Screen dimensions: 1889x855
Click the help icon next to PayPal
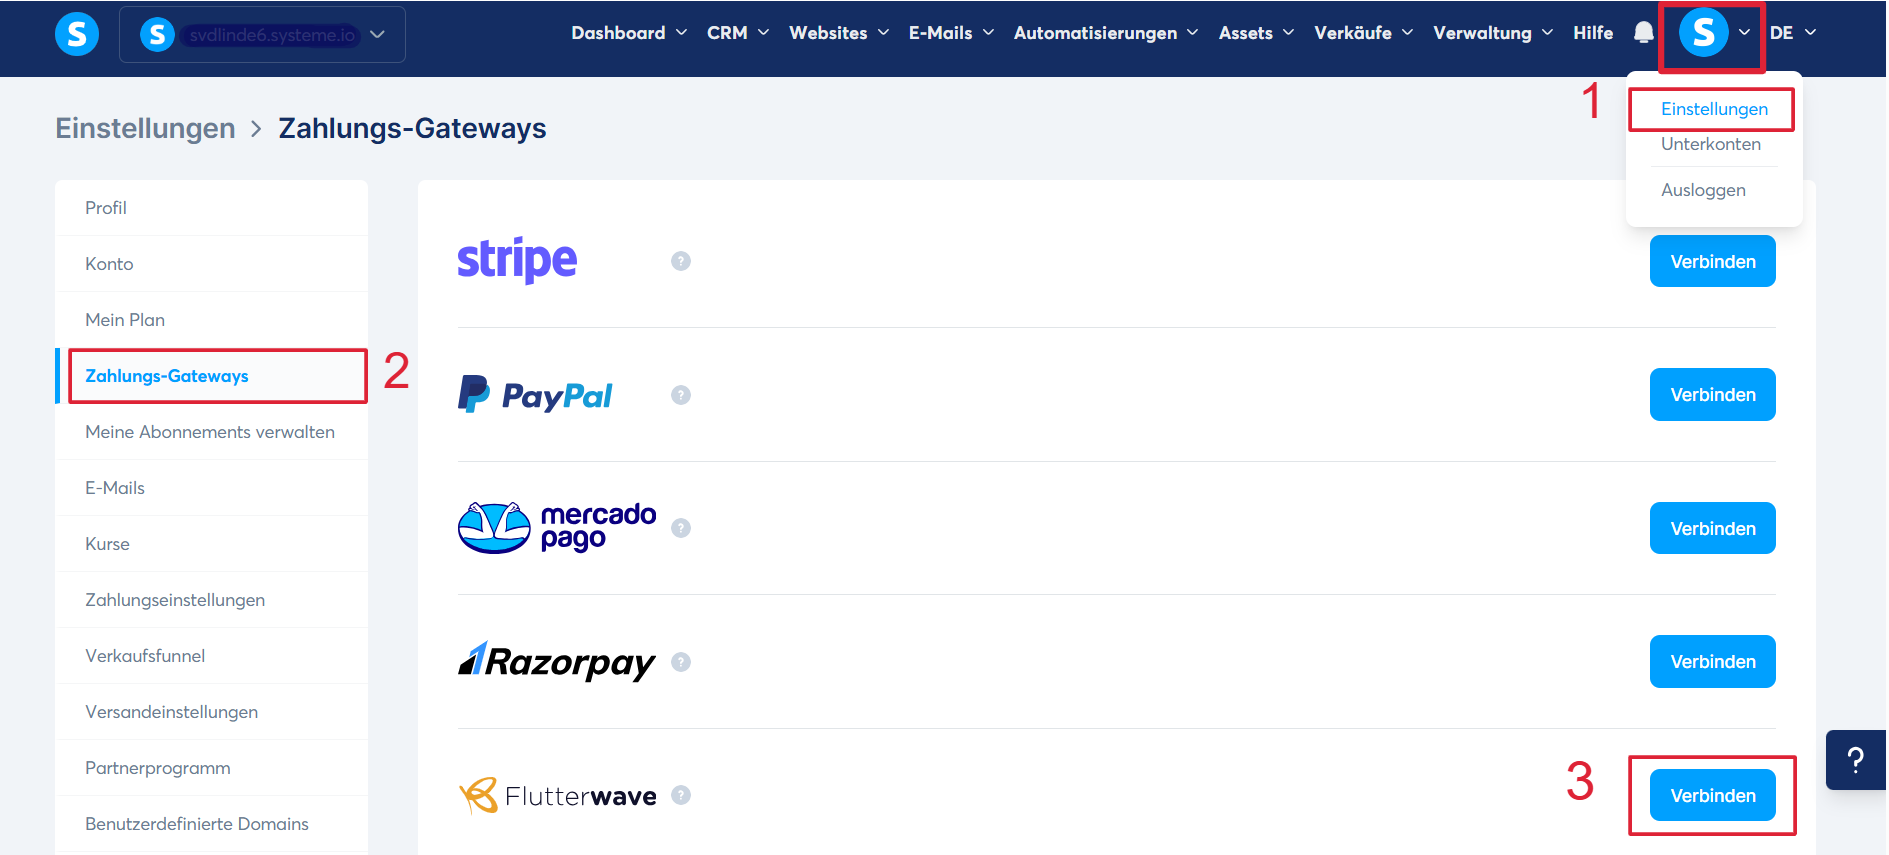click(681, 395)
